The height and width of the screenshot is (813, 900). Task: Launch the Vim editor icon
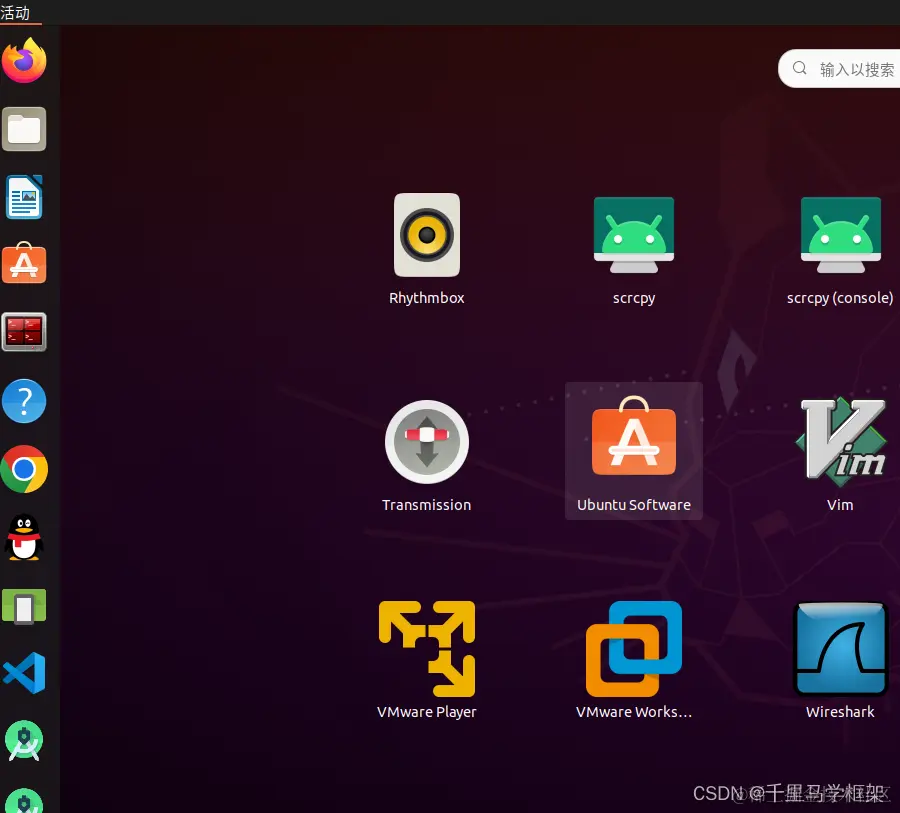840,442
